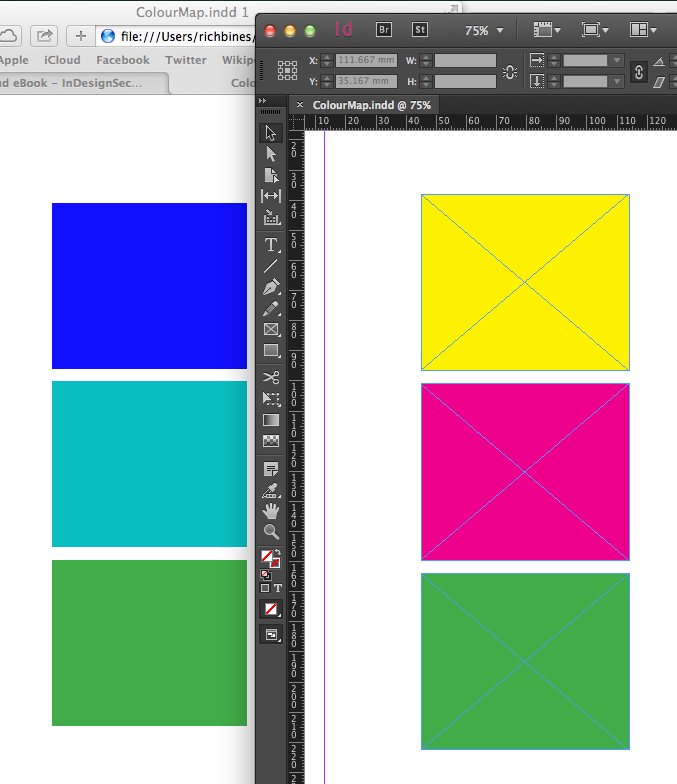This screenshot has width=677, height=784.
Task: Toggle constrain proportions for width and height
Action: (510, 72)
